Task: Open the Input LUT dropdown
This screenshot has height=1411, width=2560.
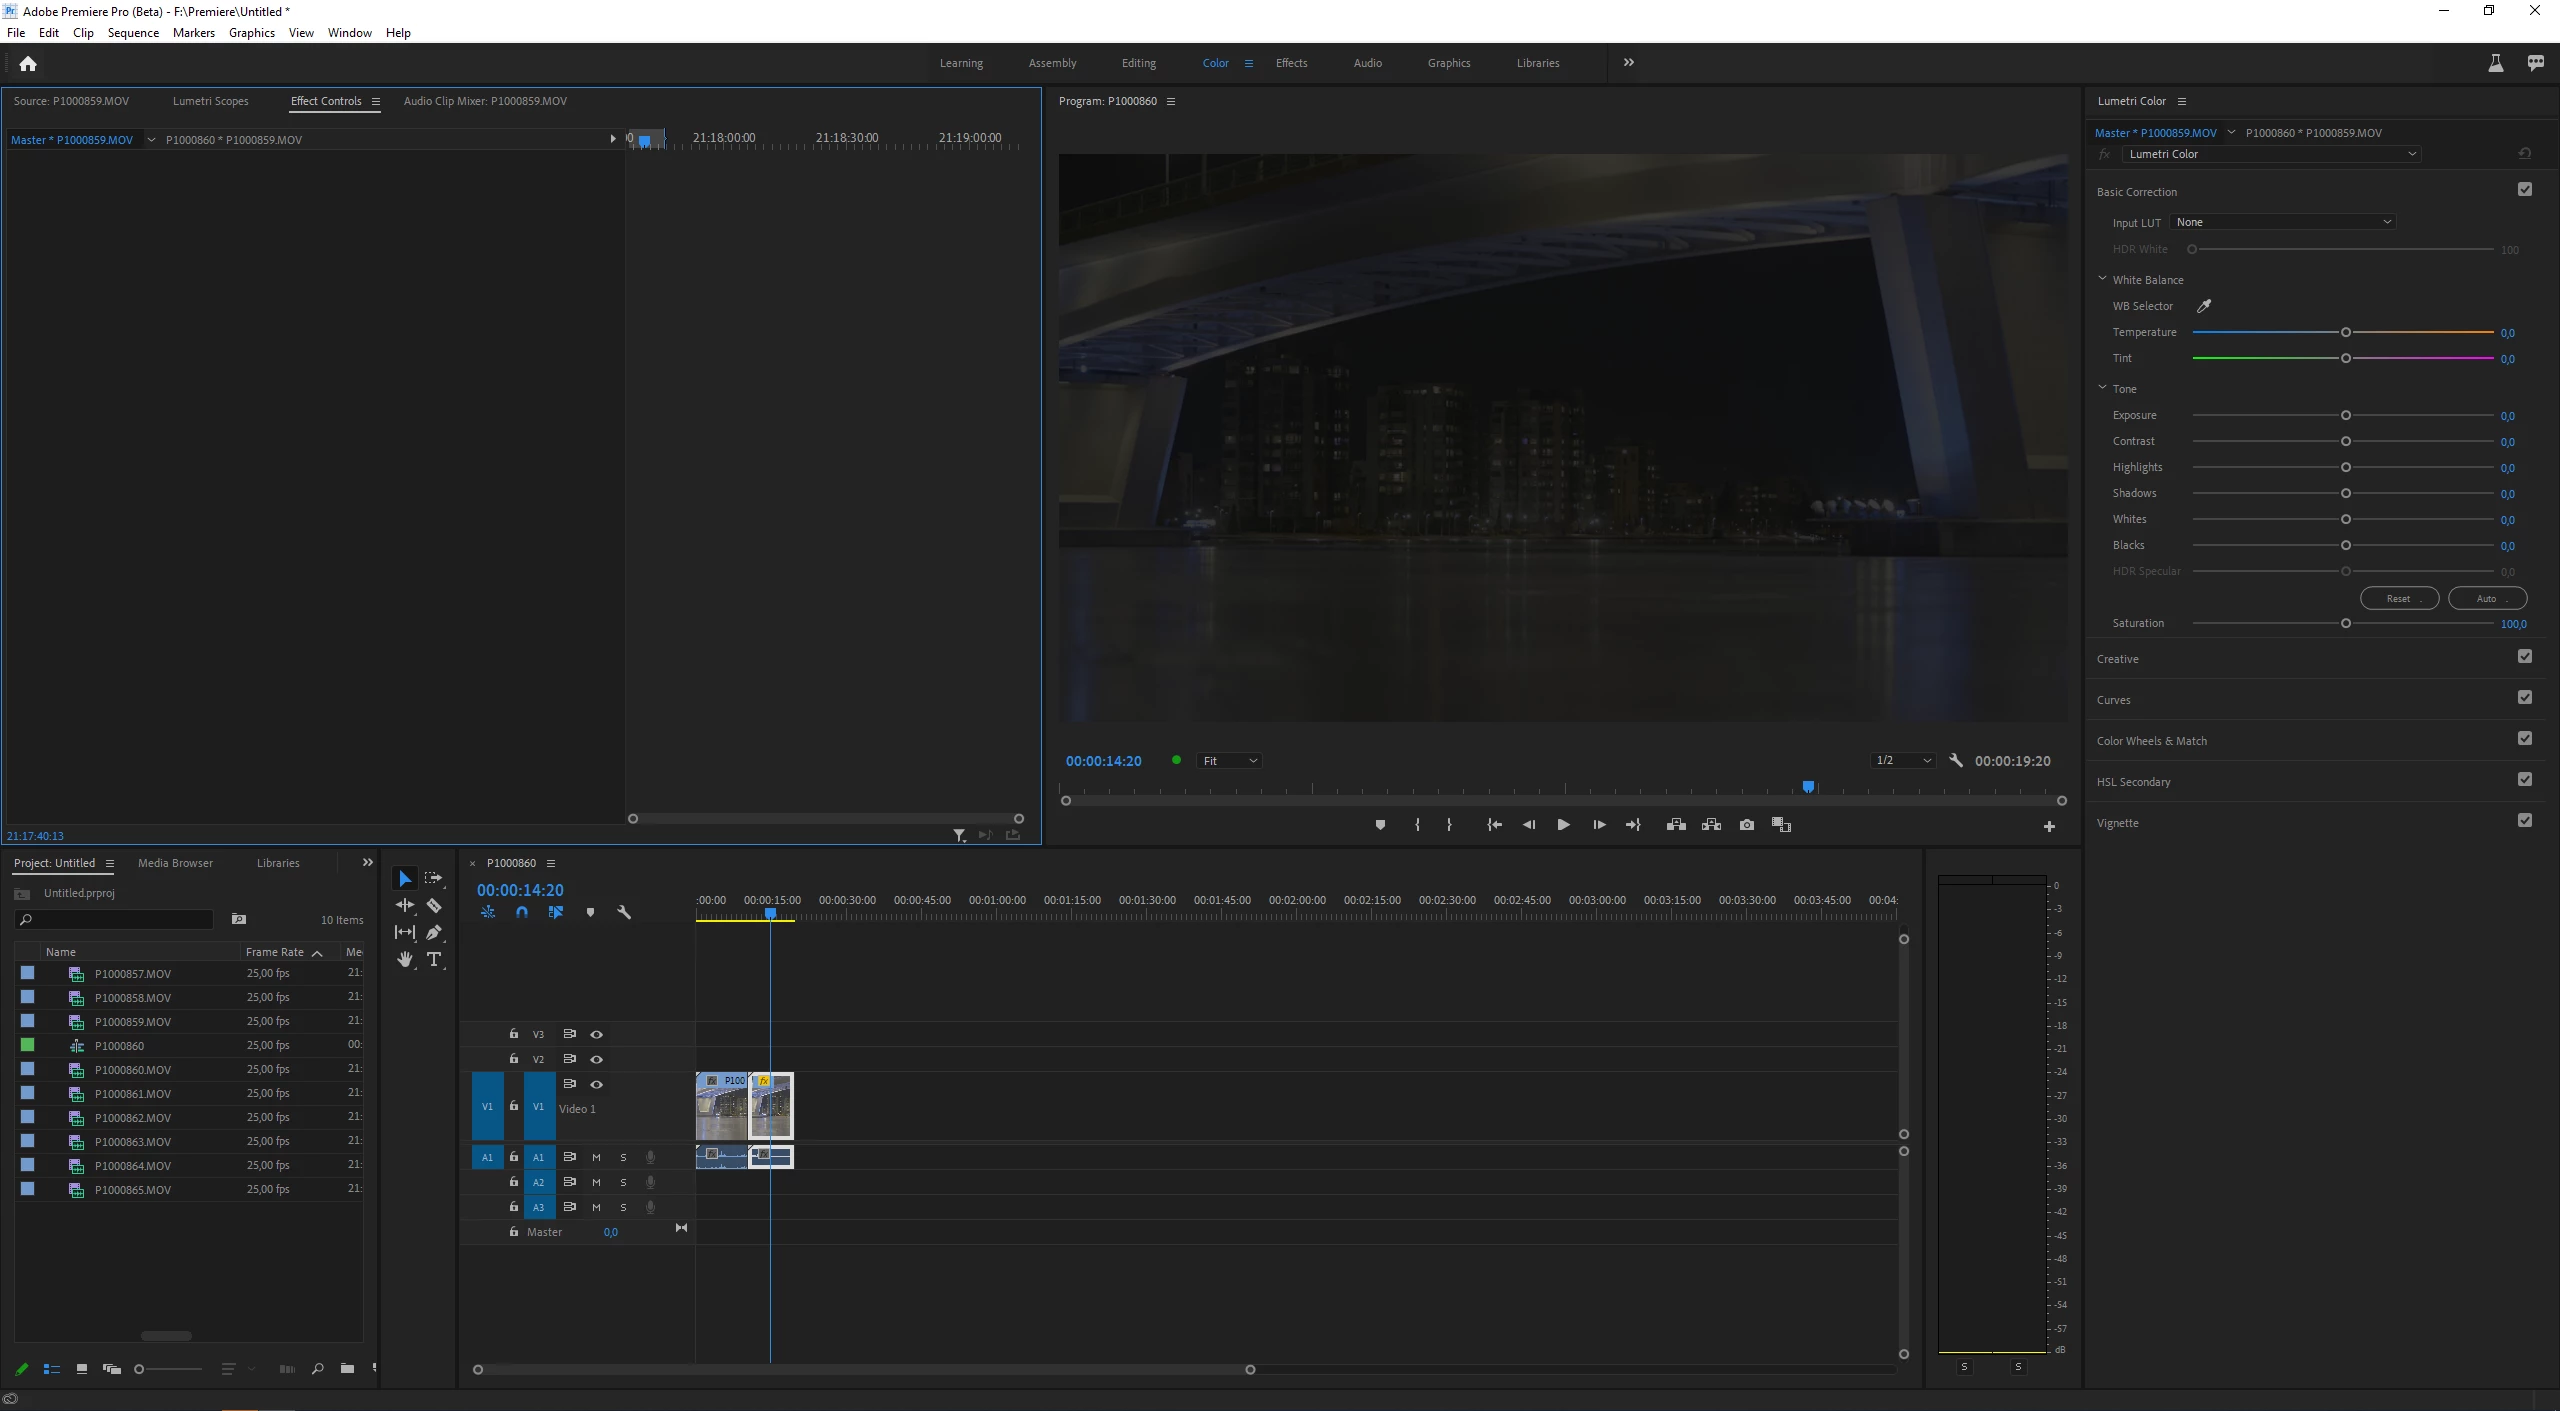Action: click(2282, 222)
